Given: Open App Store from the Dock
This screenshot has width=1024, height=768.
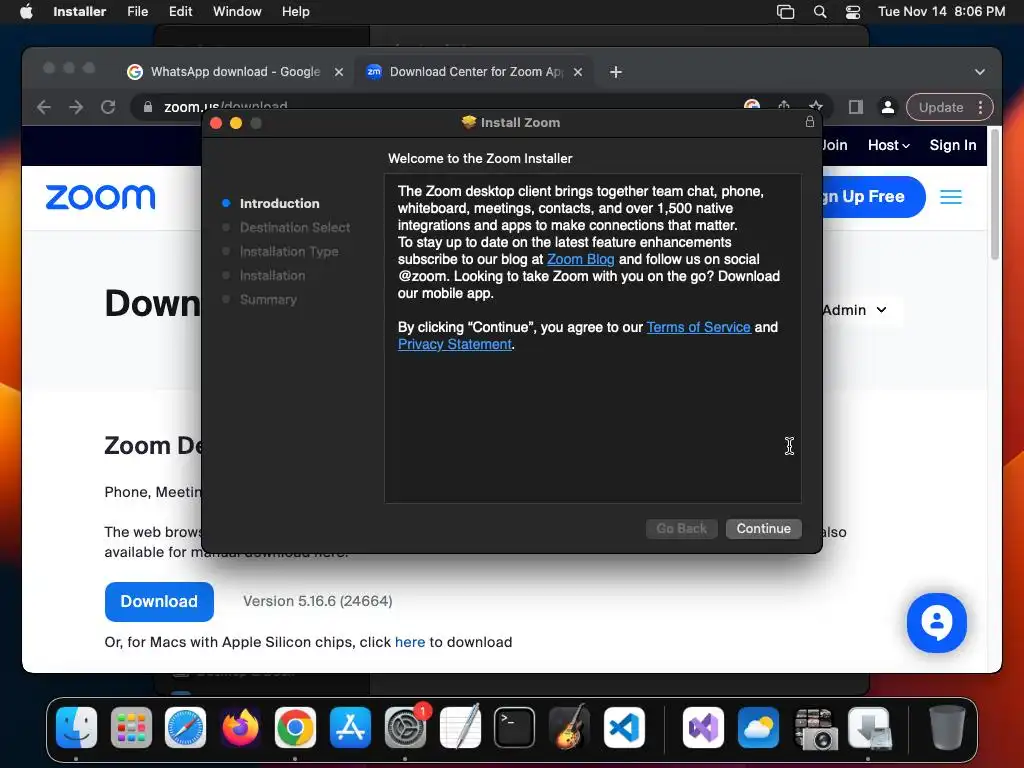Looking at the screenshot, I should pos(351,727).
